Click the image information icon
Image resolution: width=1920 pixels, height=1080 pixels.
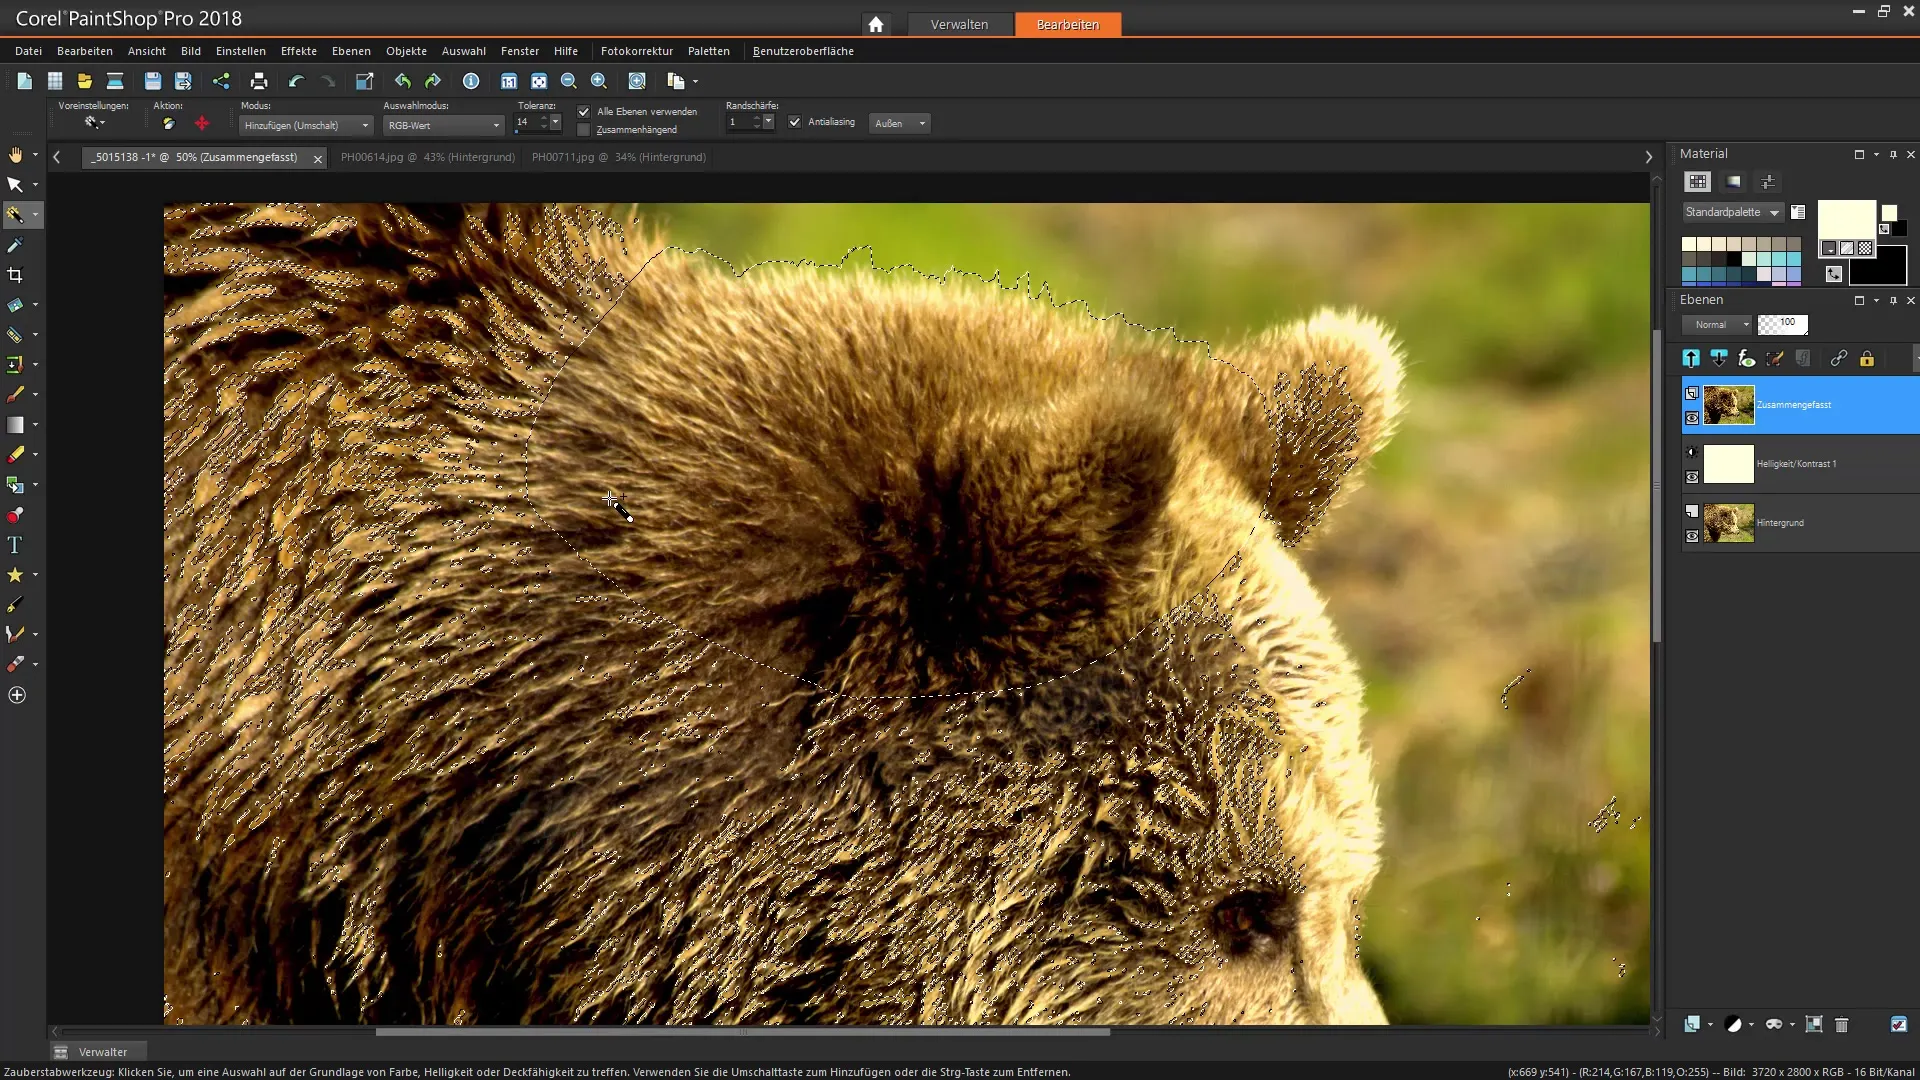point(471,81)
